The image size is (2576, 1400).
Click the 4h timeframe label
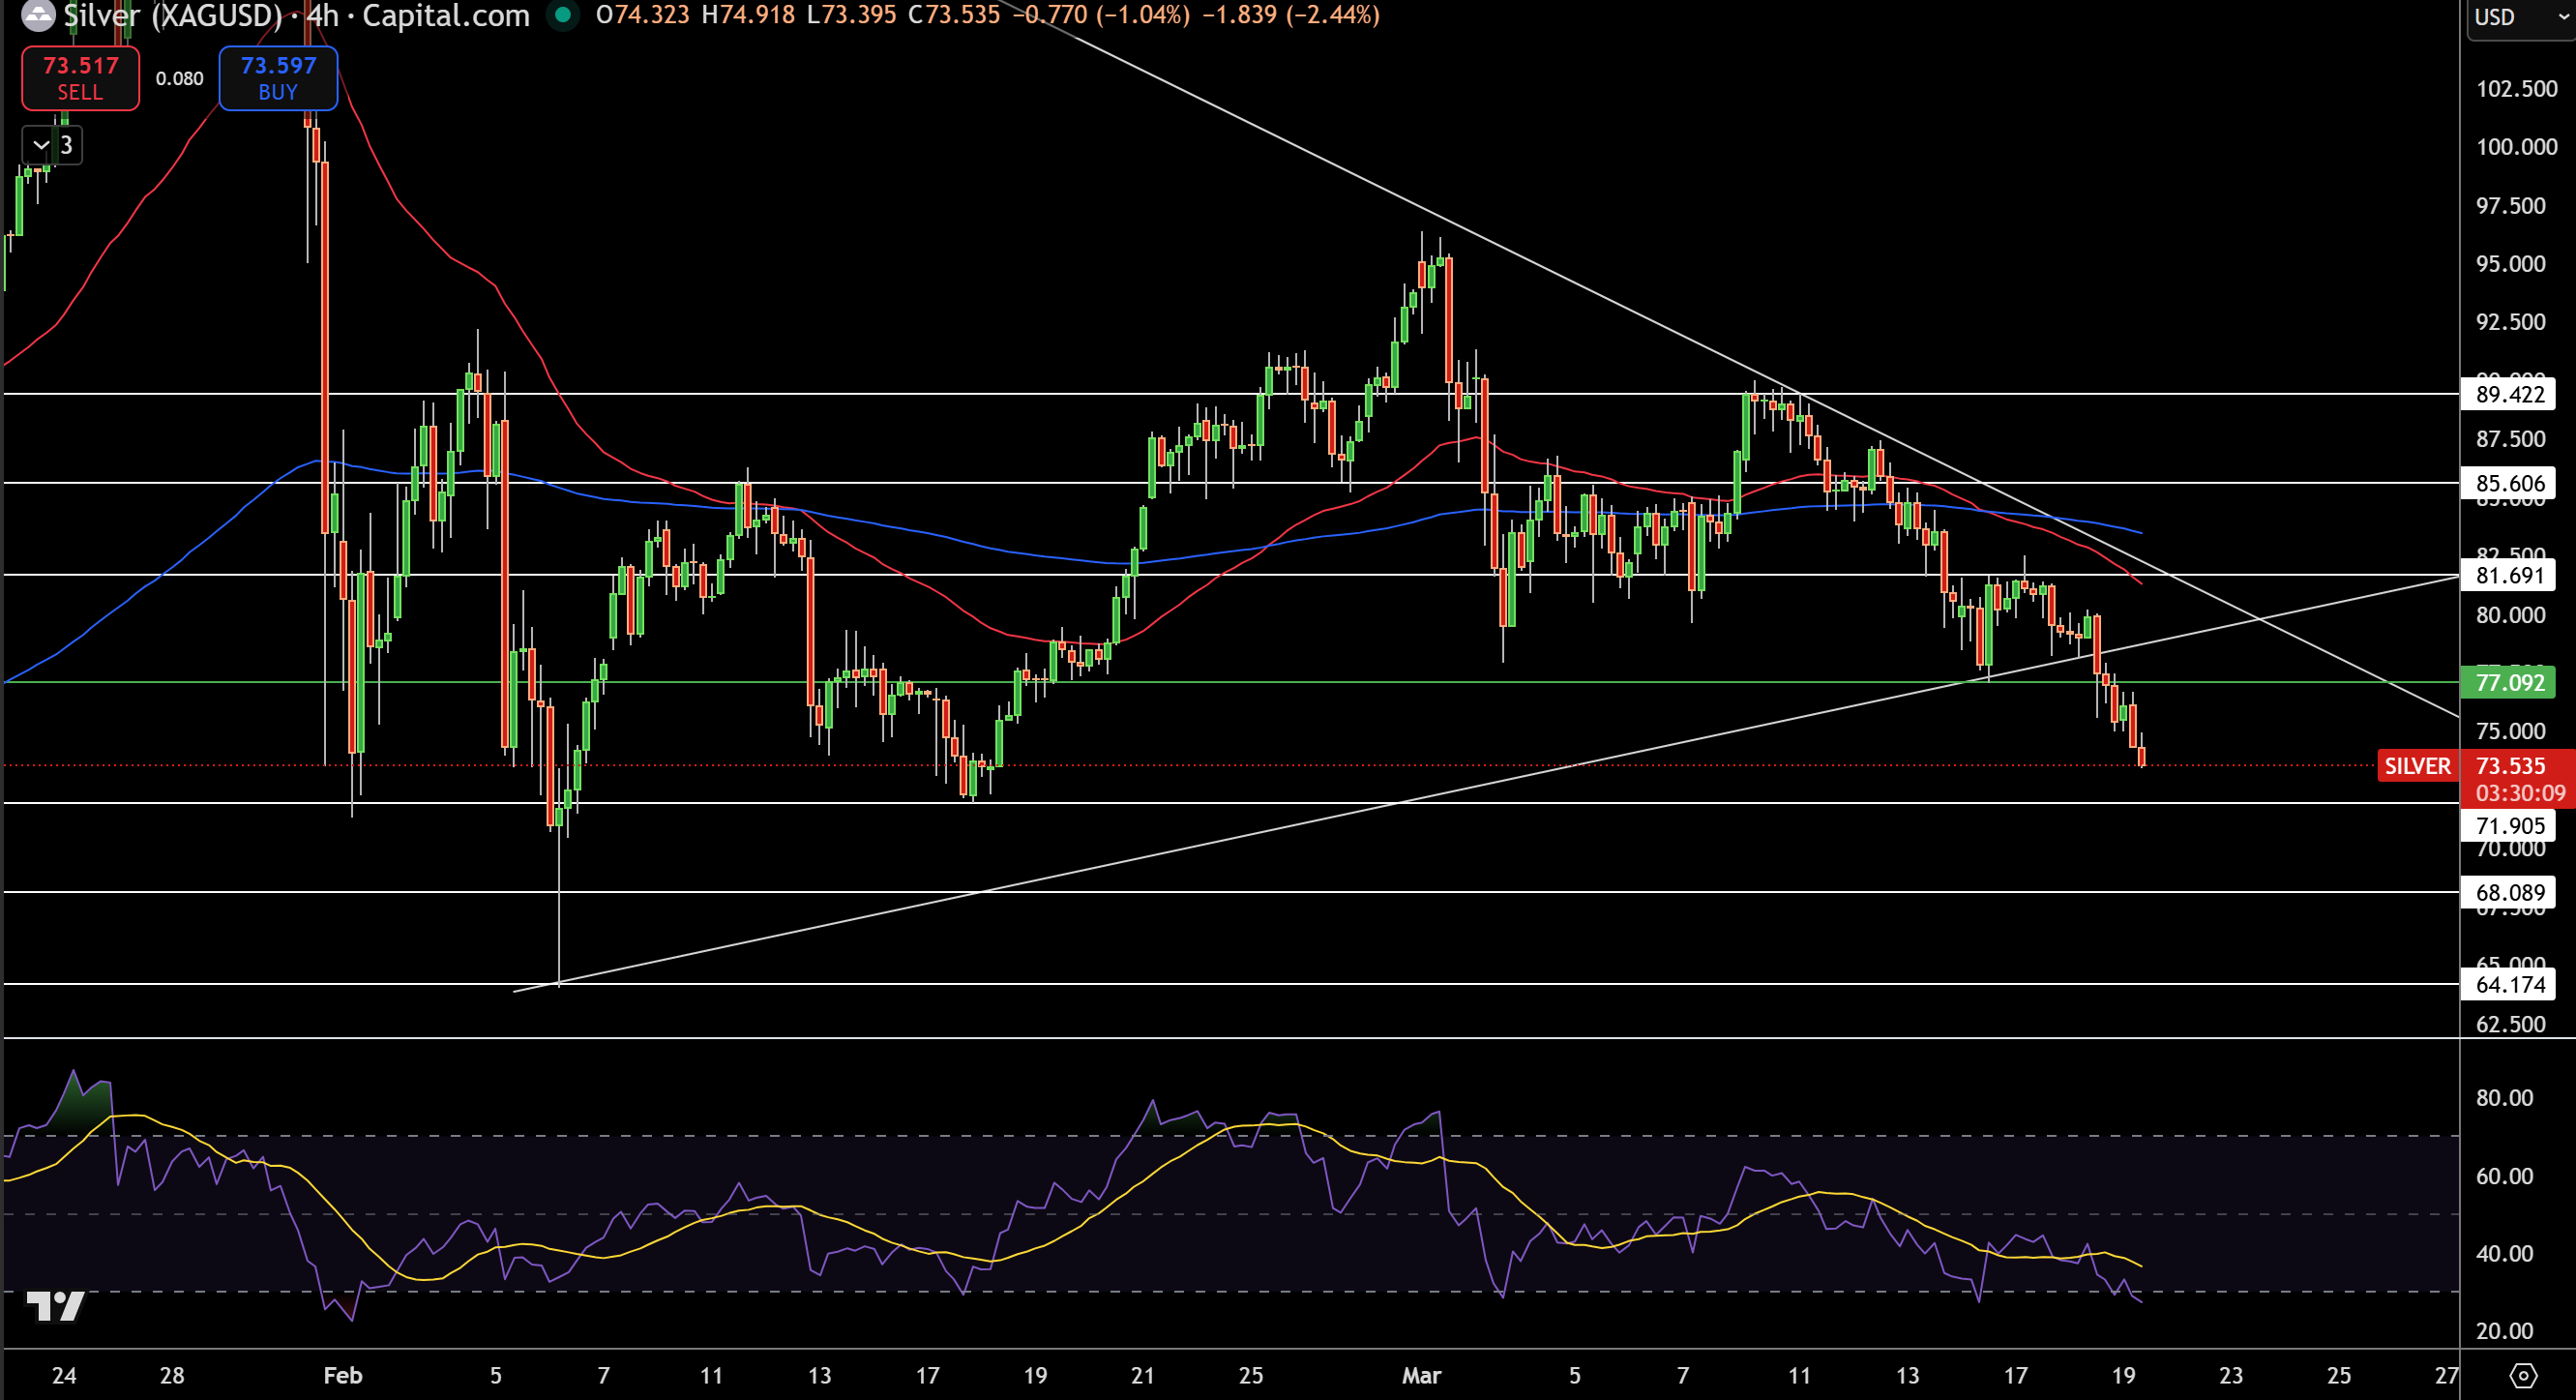click(322, 15)
